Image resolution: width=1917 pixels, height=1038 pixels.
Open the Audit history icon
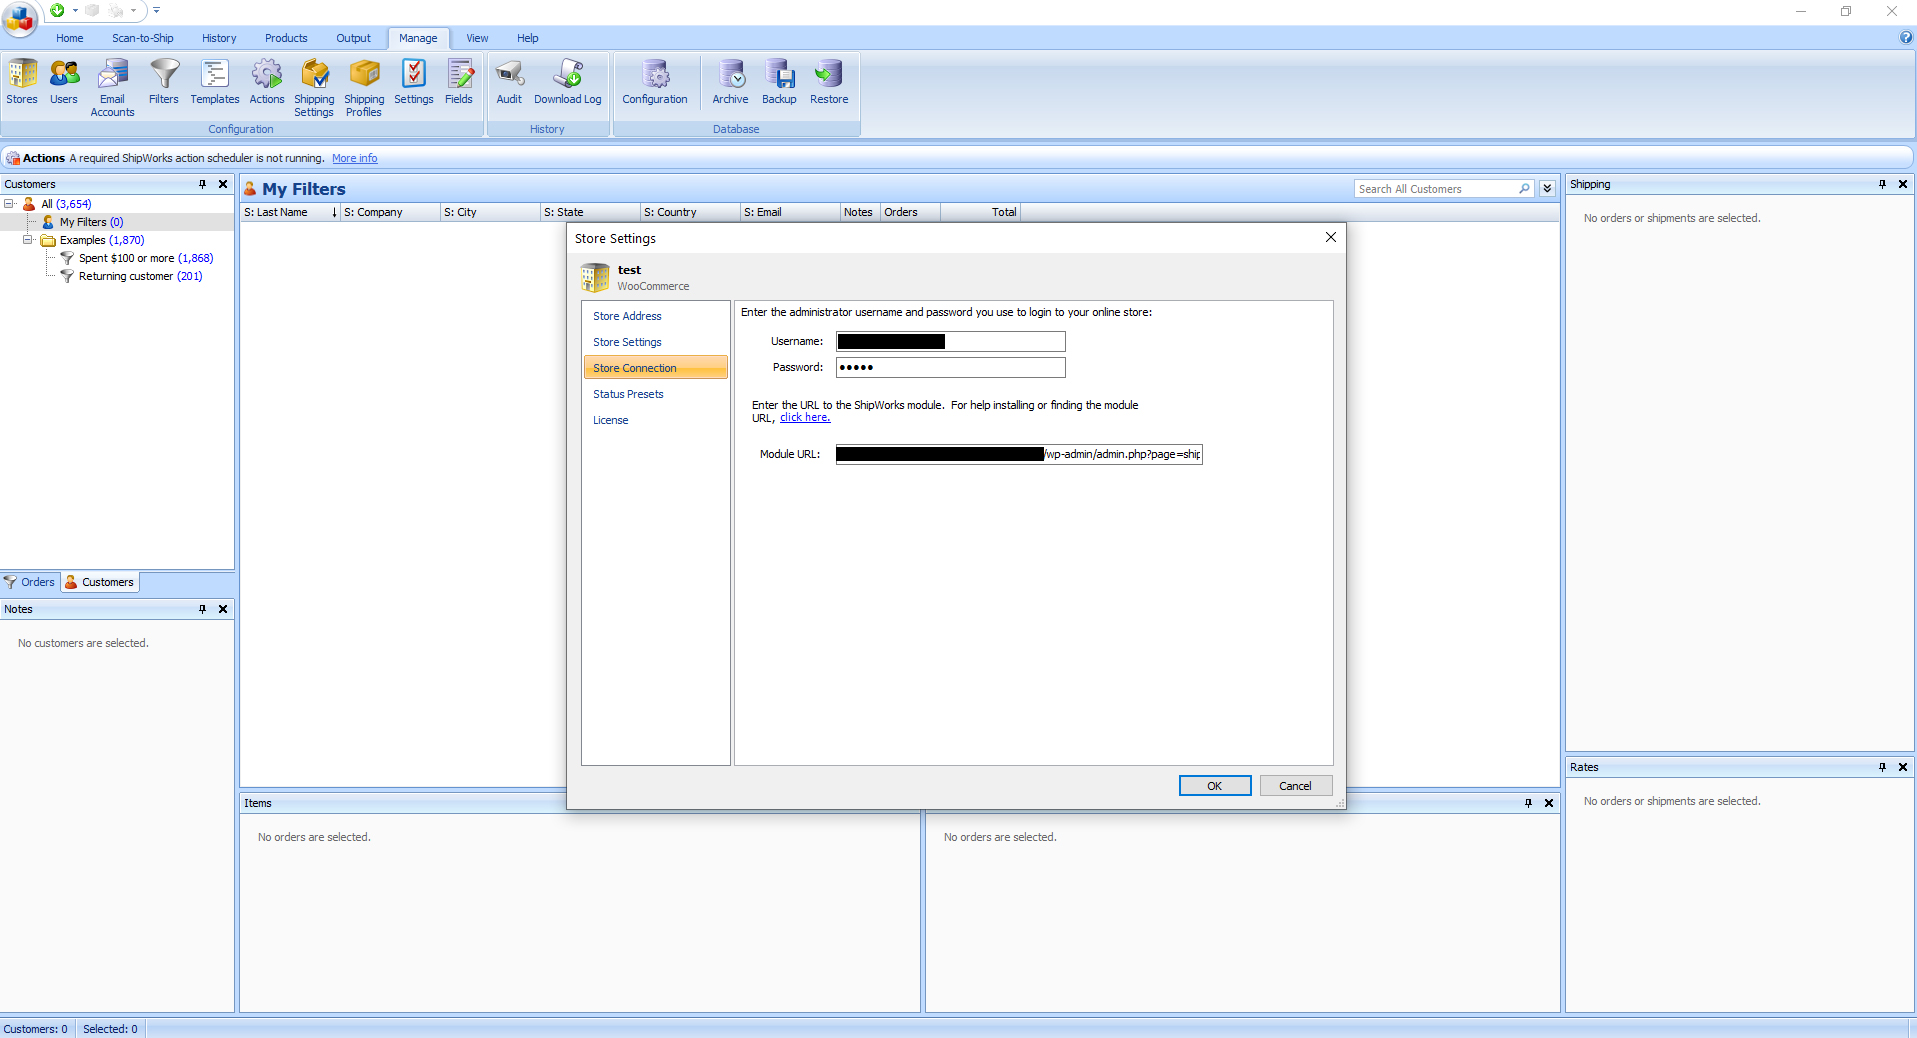tap(509, 82)
